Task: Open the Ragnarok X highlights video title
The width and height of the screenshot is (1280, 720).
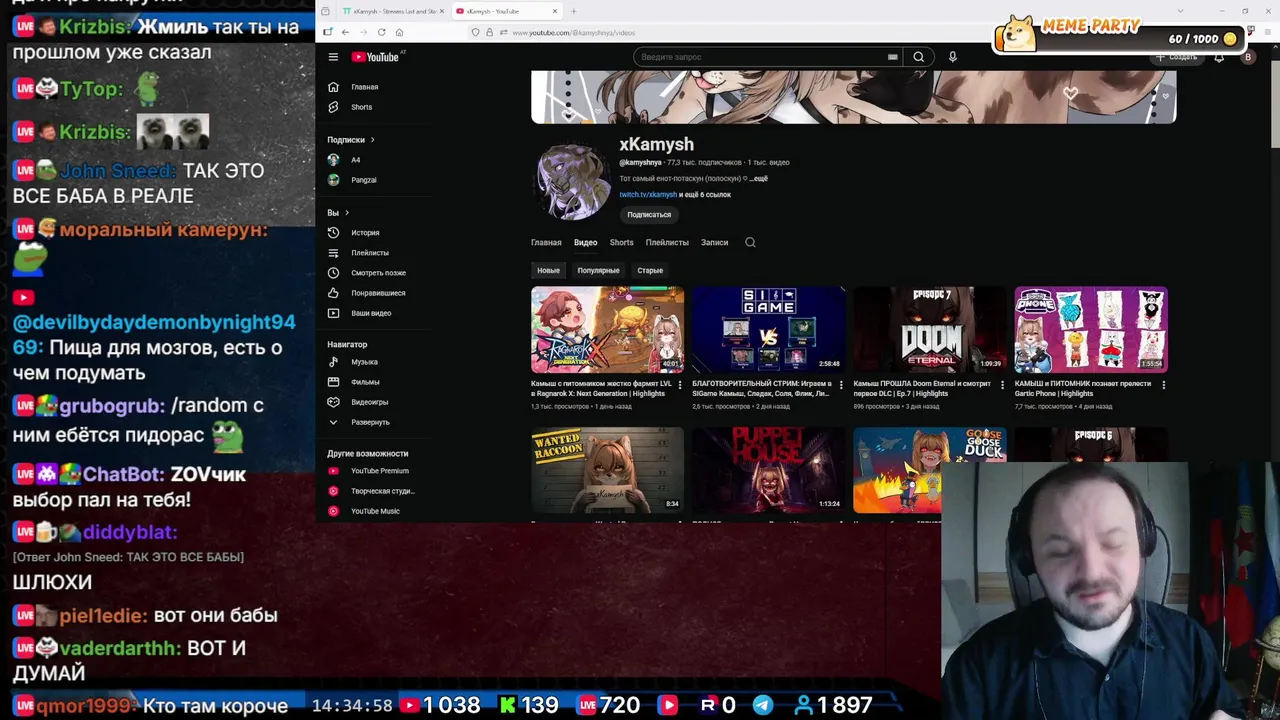Action: [x=601, y=388]
